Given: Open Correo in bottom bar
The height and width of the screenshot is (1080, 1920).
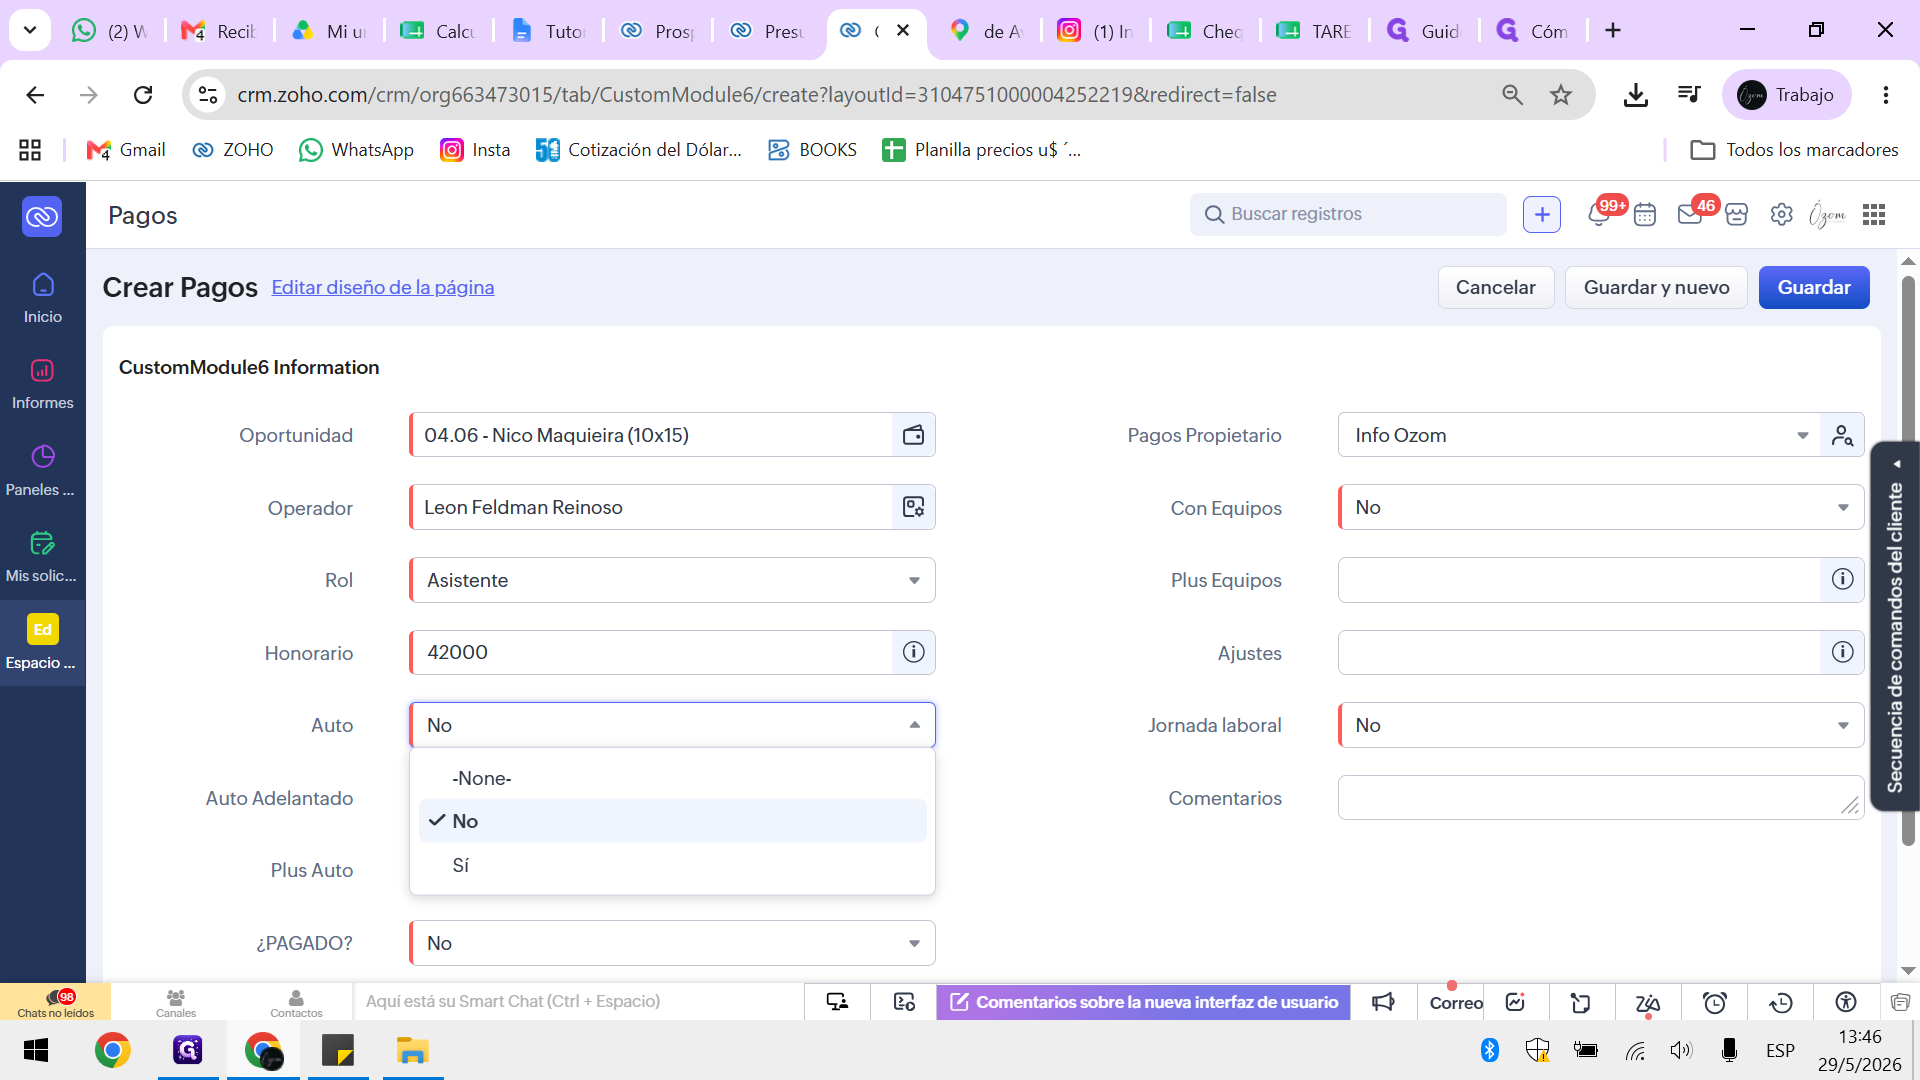Looking at the screenshot, I should pos(1456,1002).
